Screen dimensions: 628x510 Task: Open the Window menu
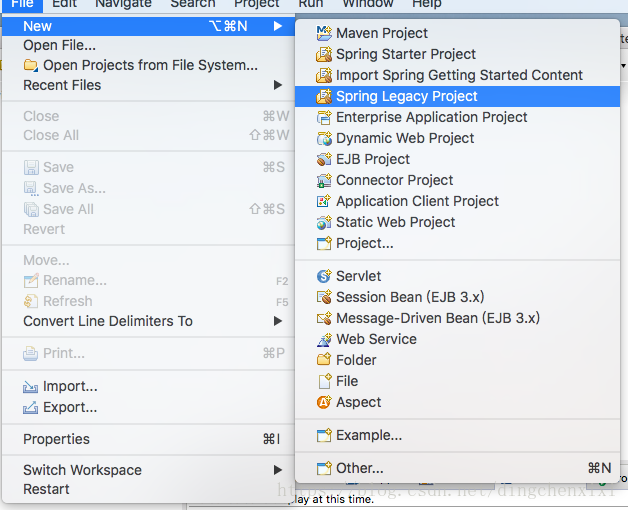pyautogui.click(x=368, y=4)
